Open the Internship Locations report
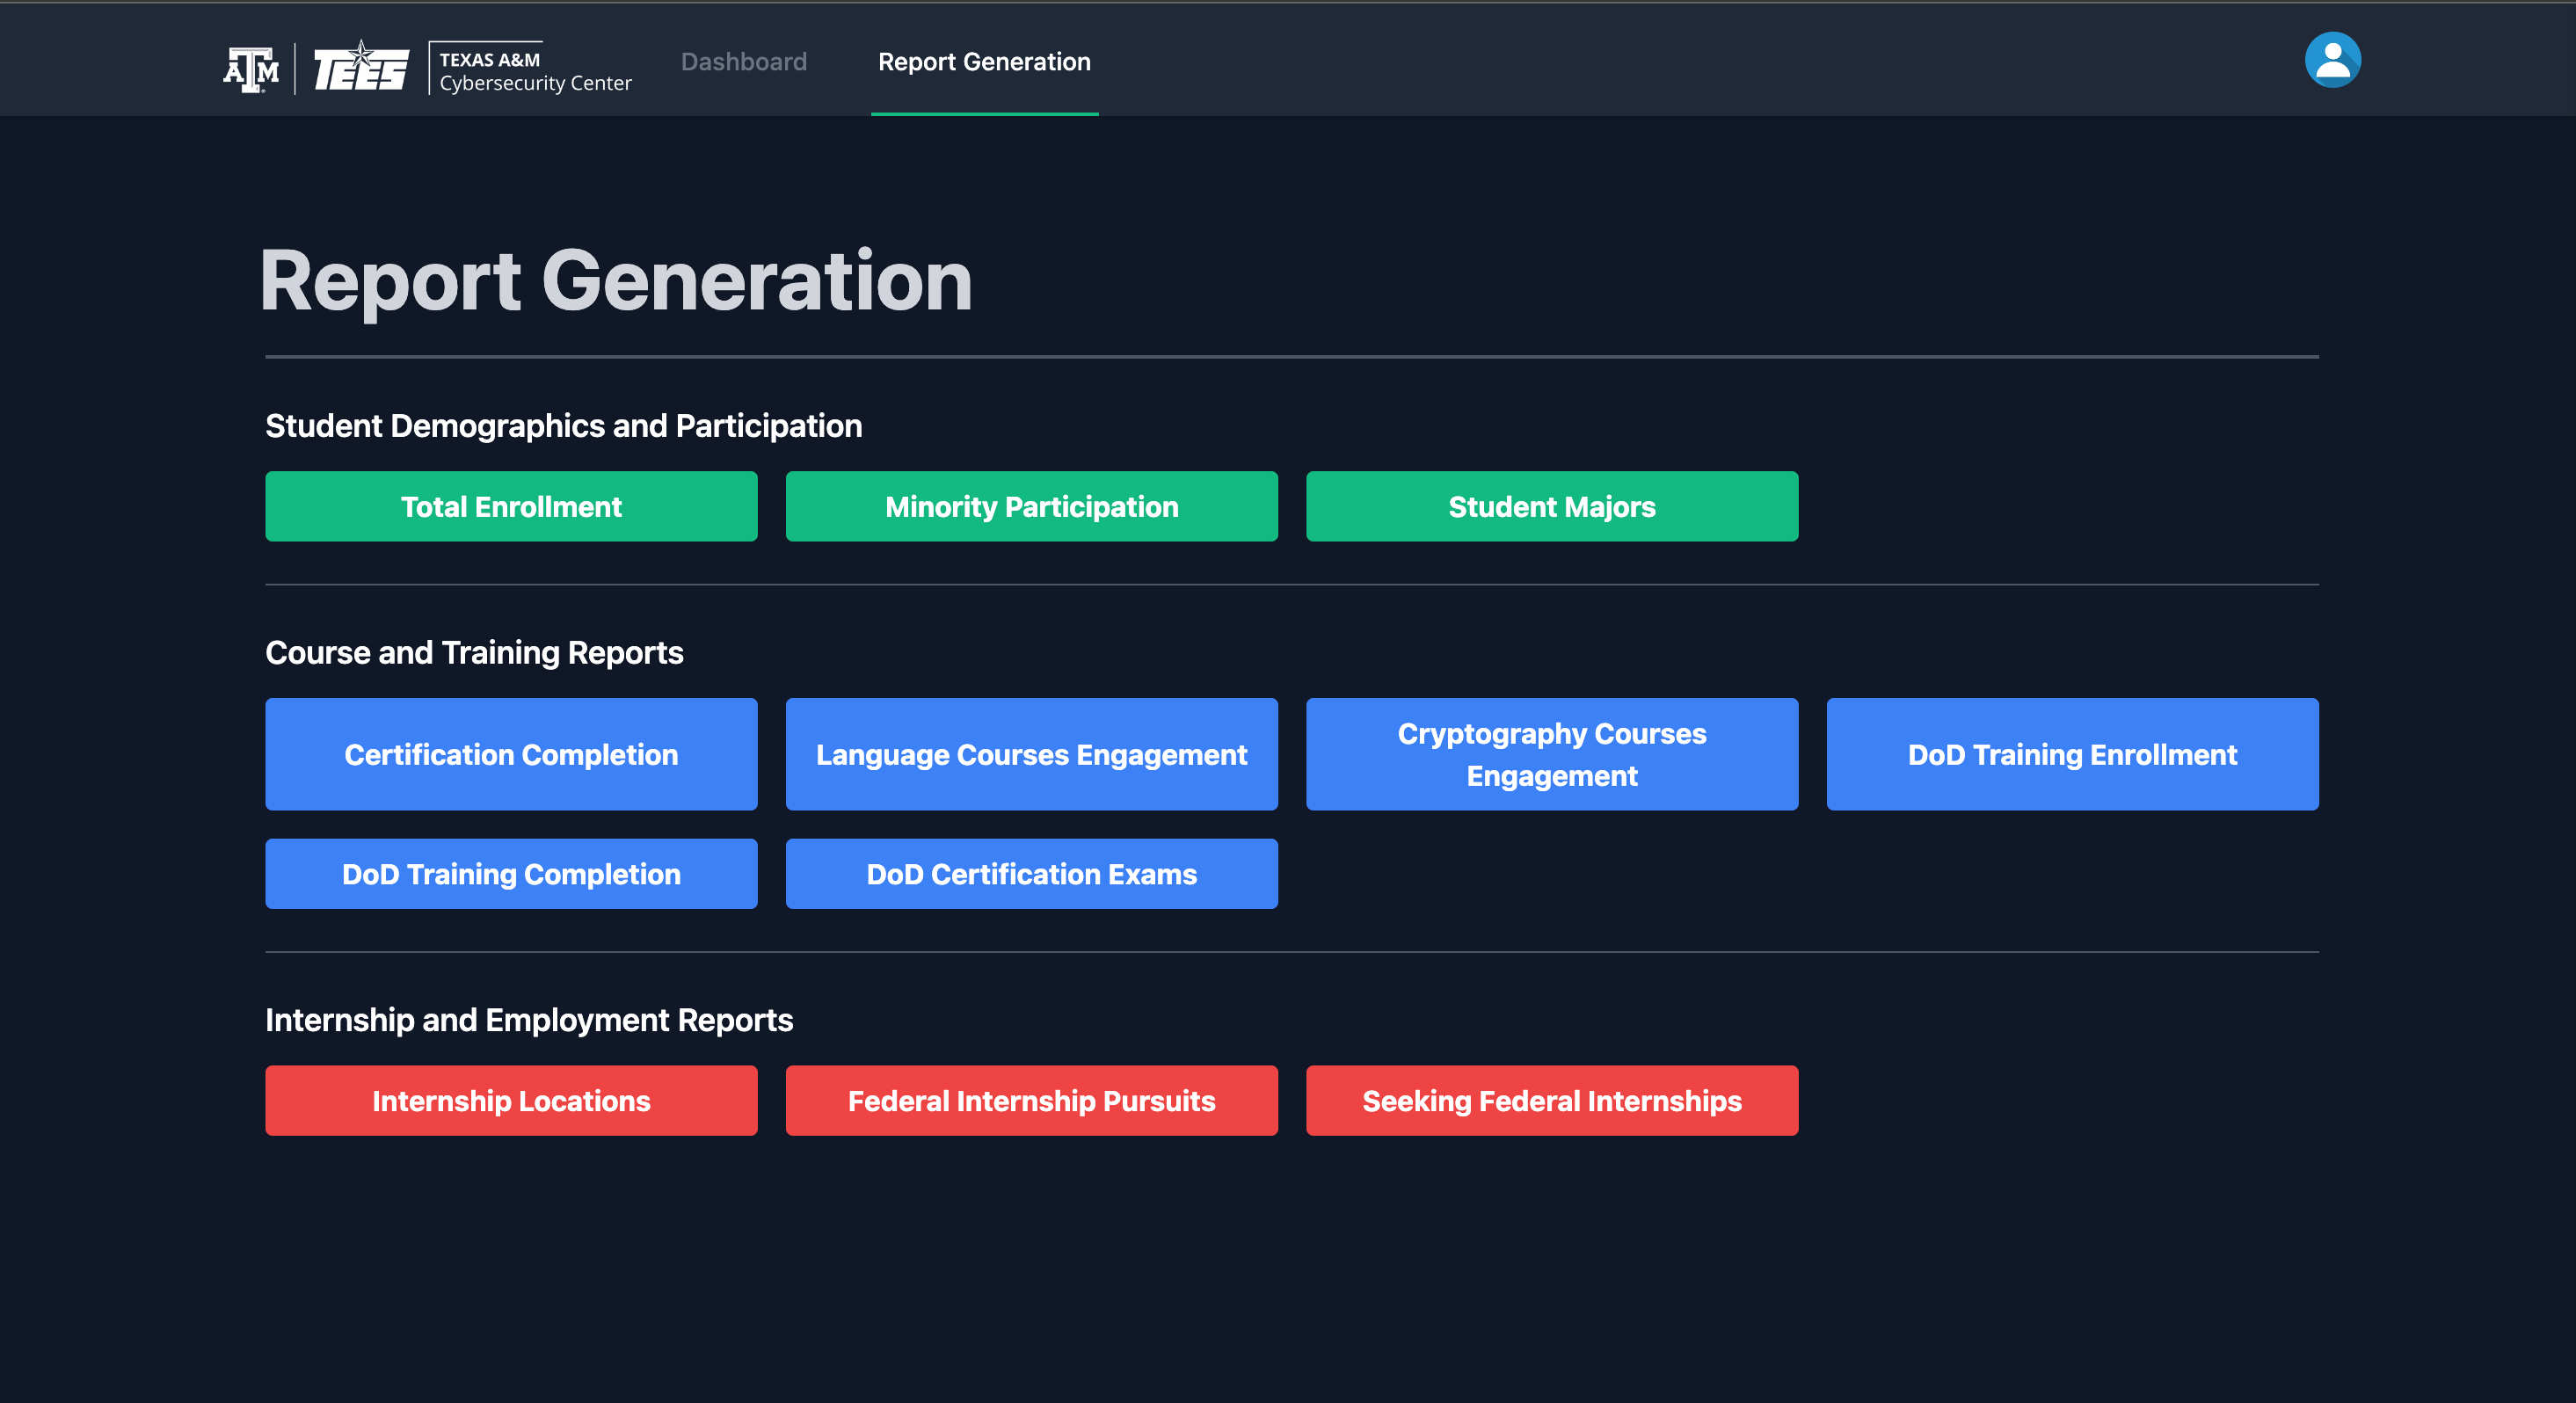 (511, 1101)
